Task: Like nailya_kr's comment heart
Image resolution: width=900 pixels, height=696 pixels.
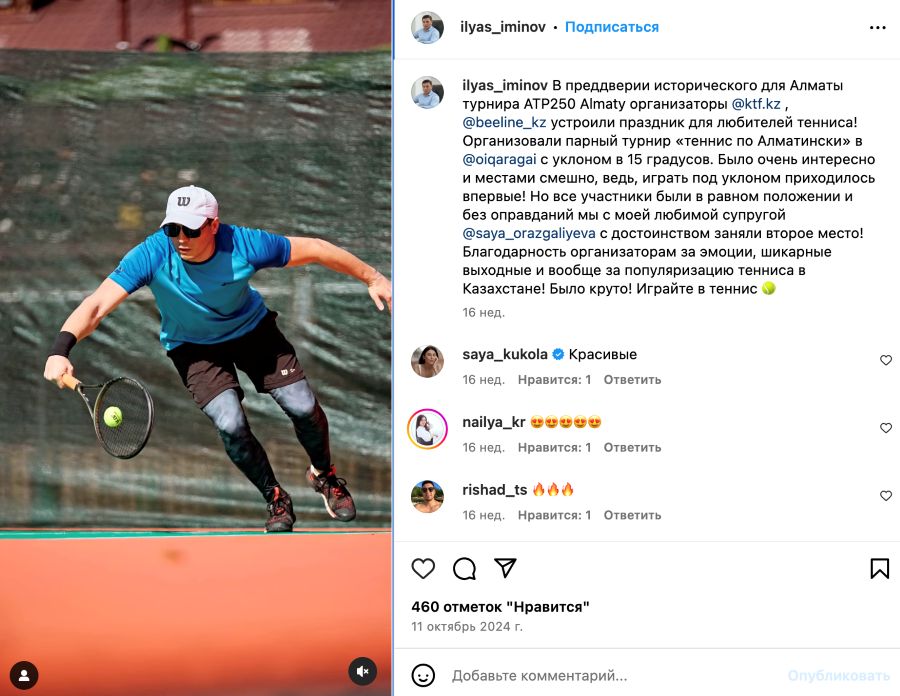Action: (886, 427)
